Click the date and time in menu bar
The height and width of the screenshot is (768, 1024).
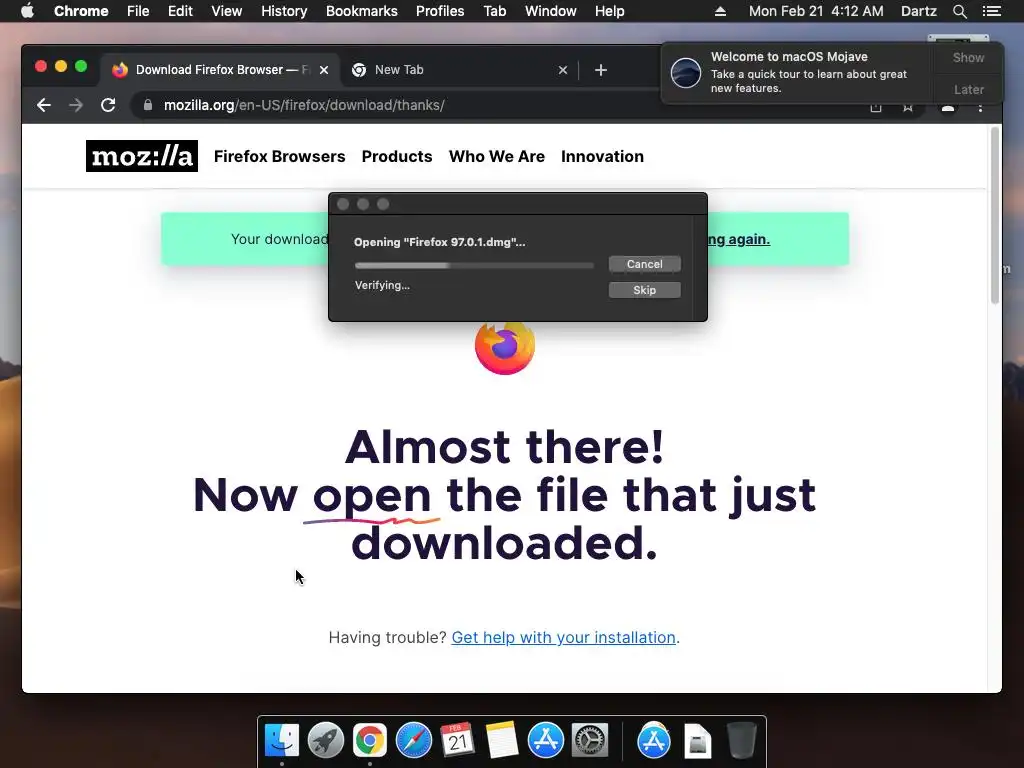[x=816, y=11]
